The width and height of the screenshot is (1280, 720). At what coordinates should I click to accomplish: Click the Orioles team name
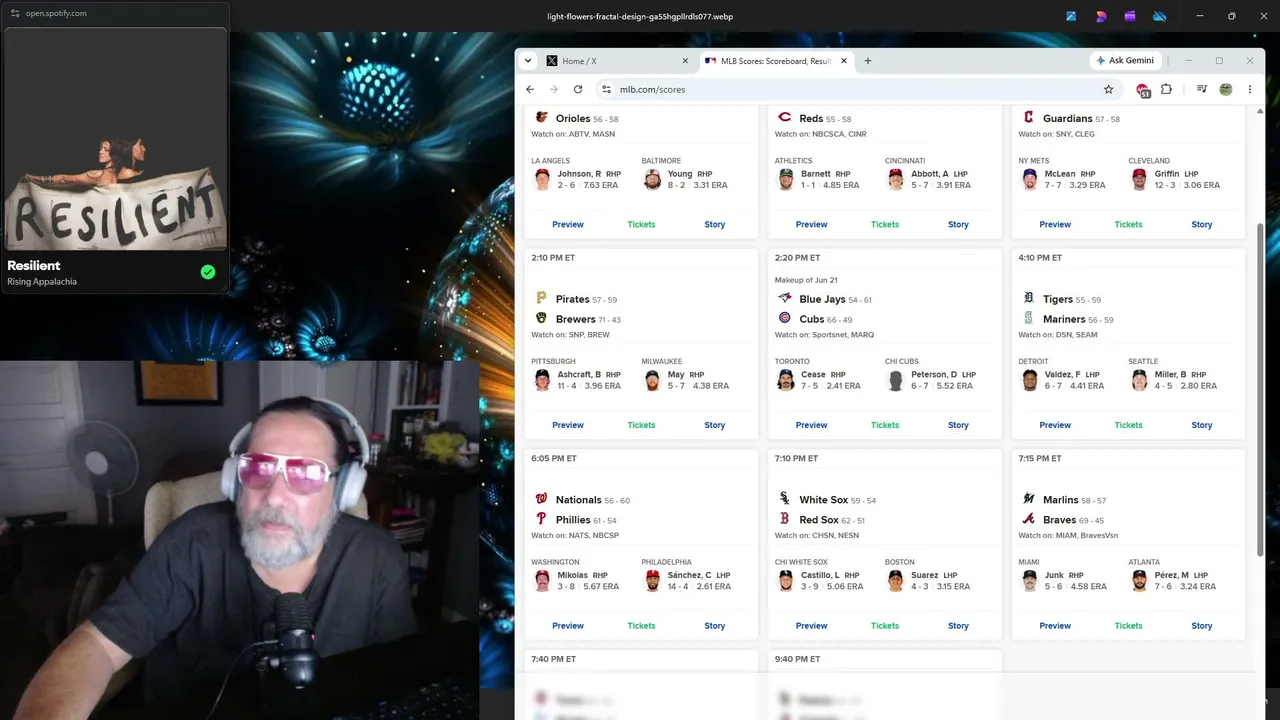pos(573,118)
